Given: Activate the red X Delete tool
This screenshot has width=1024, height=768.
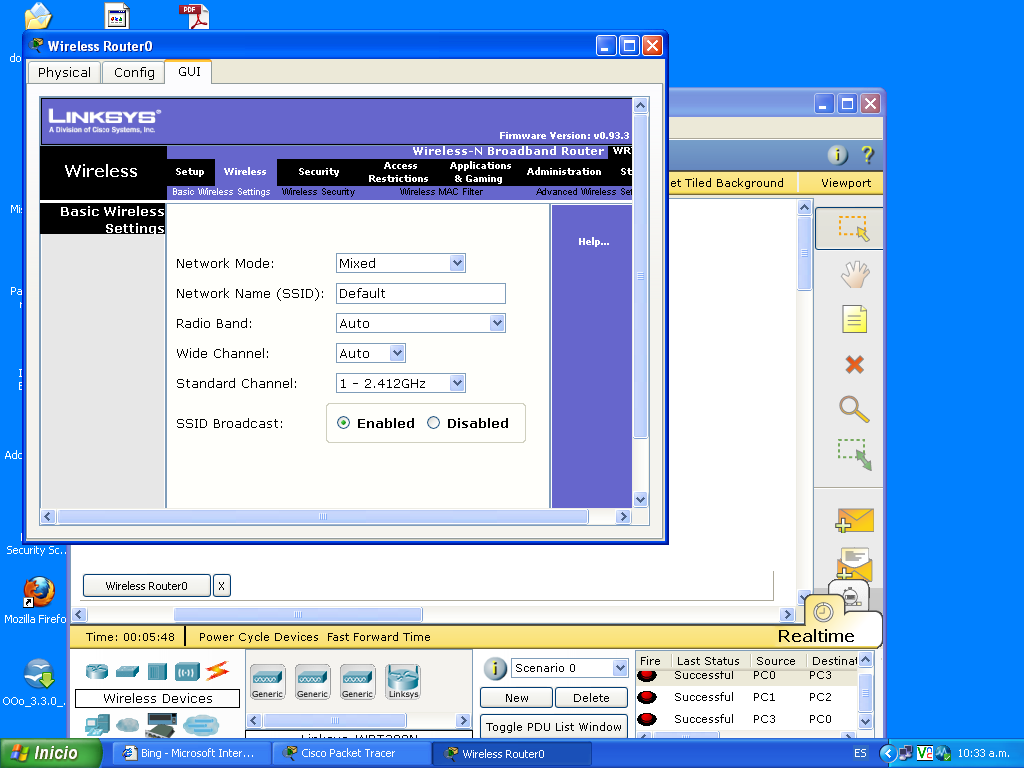Looking at the screenshot, I should click(854, 364).
